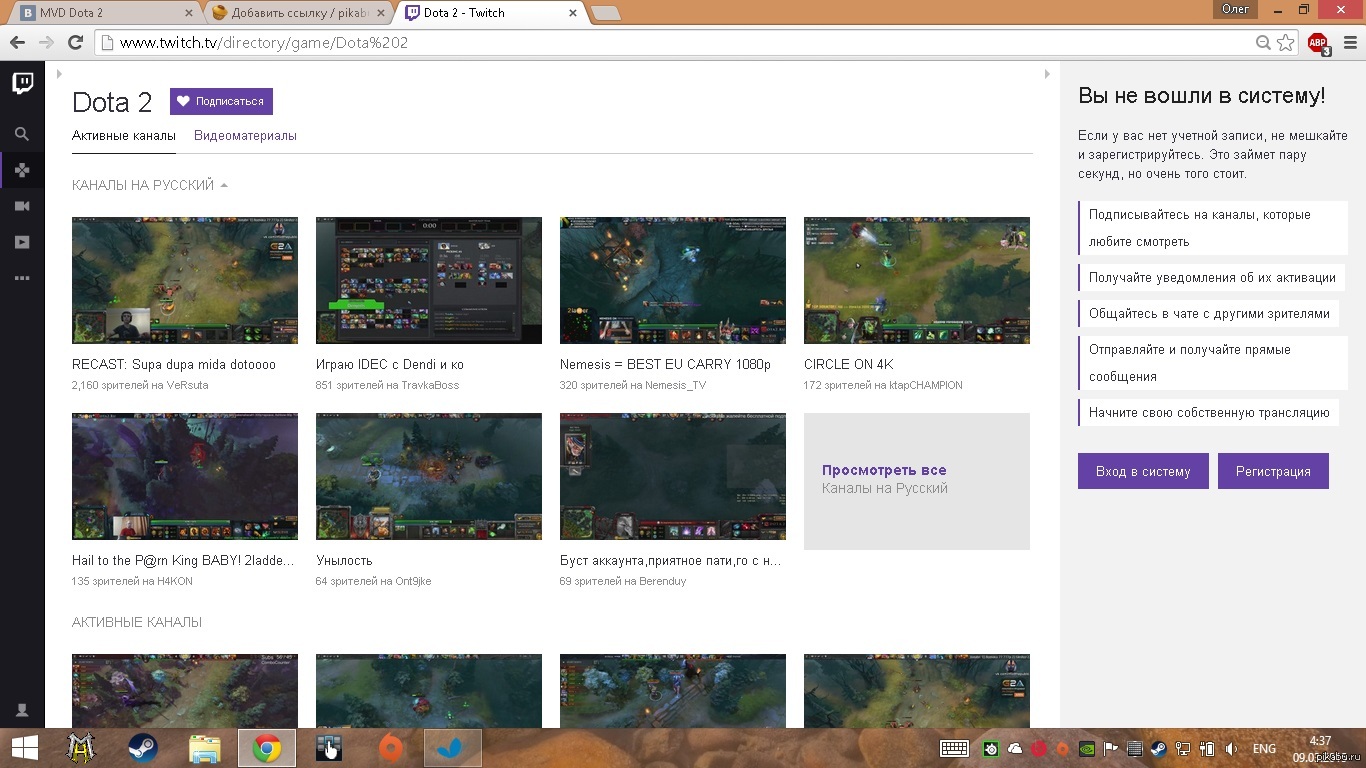Open the Унылость stream thumbnail
This screenshot has width=1366, height=768.
[429, 476]
